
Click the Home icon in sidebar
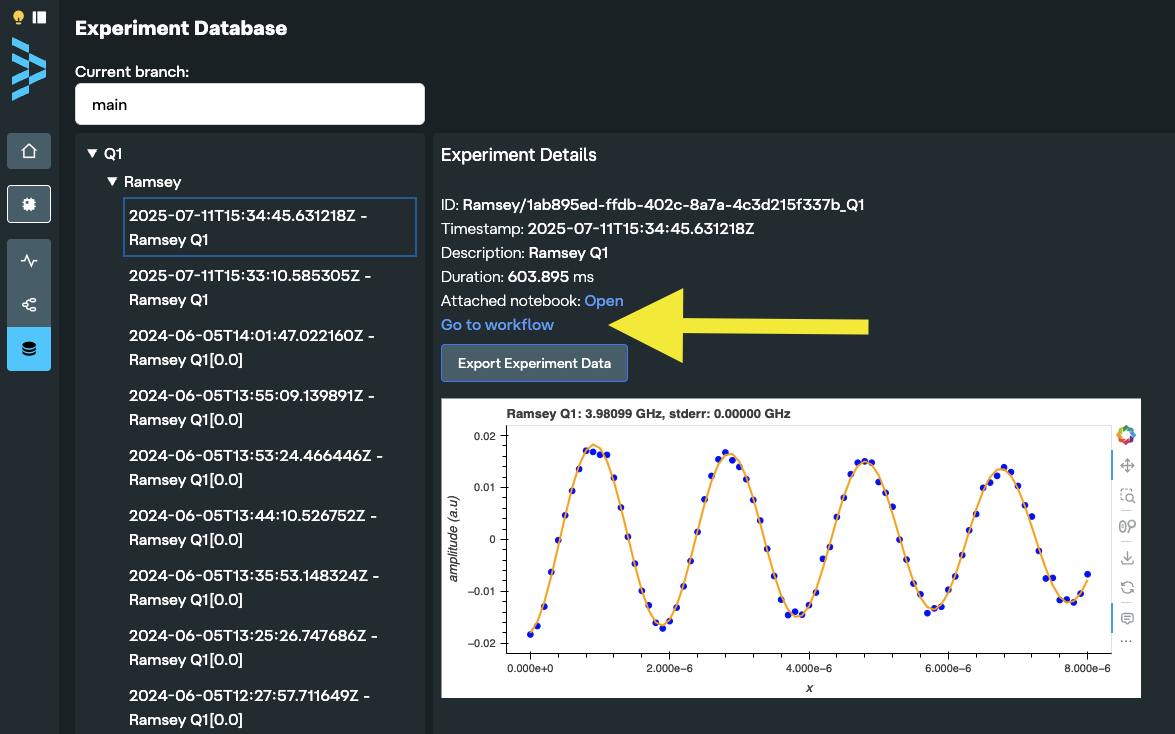click(29, 151)
